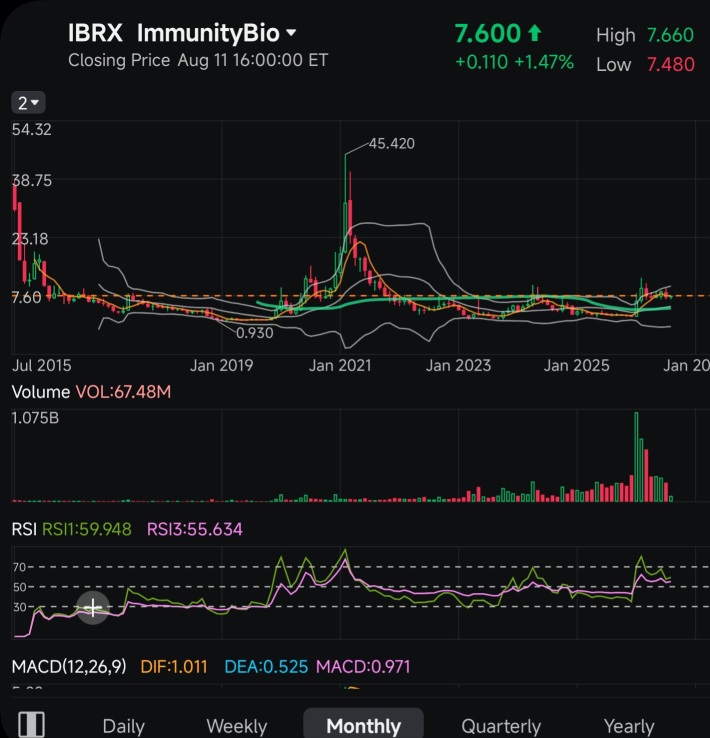710x738 pixels.
Task: Click the Jan 2021 date axis label
Action: click(x=340, y=365)
